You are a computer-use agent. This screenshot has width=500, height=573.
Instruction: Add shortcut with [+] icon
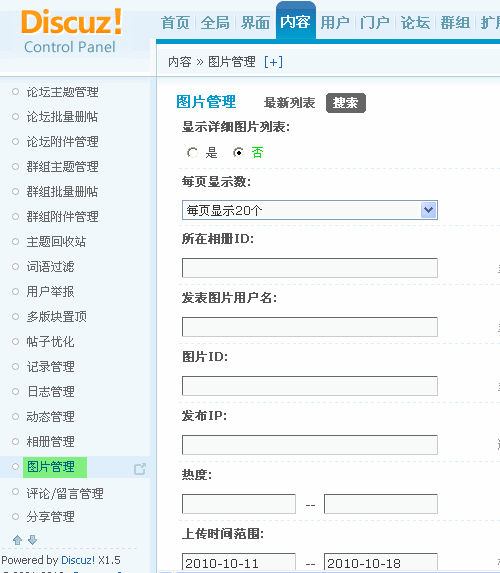273,62
